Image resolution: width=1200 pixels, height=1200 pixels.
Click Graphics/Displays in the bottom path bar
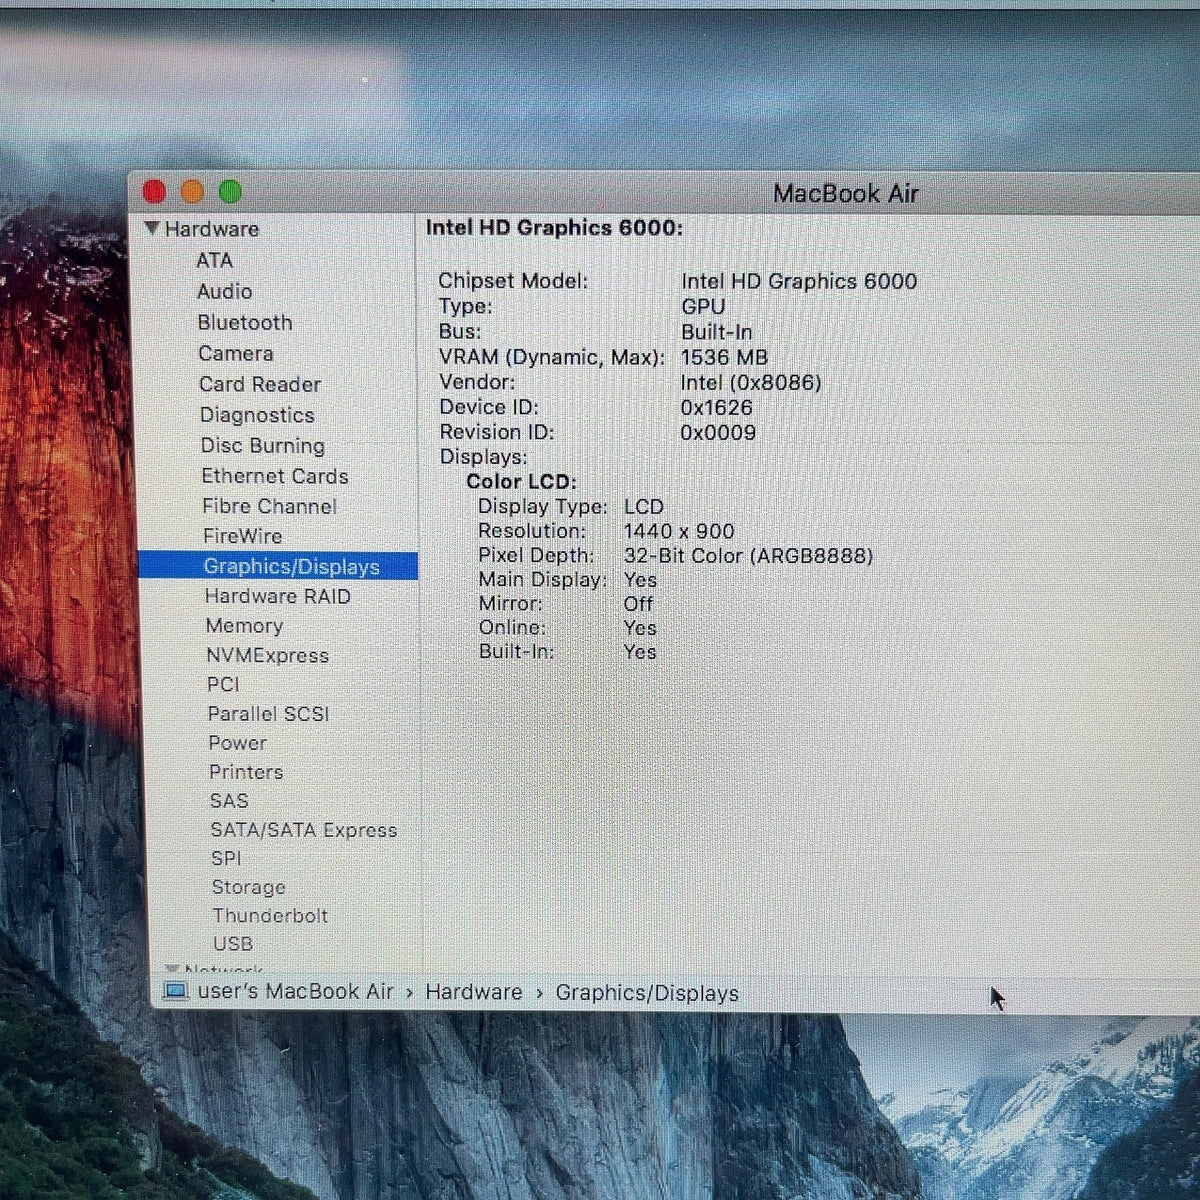point(647,993)
